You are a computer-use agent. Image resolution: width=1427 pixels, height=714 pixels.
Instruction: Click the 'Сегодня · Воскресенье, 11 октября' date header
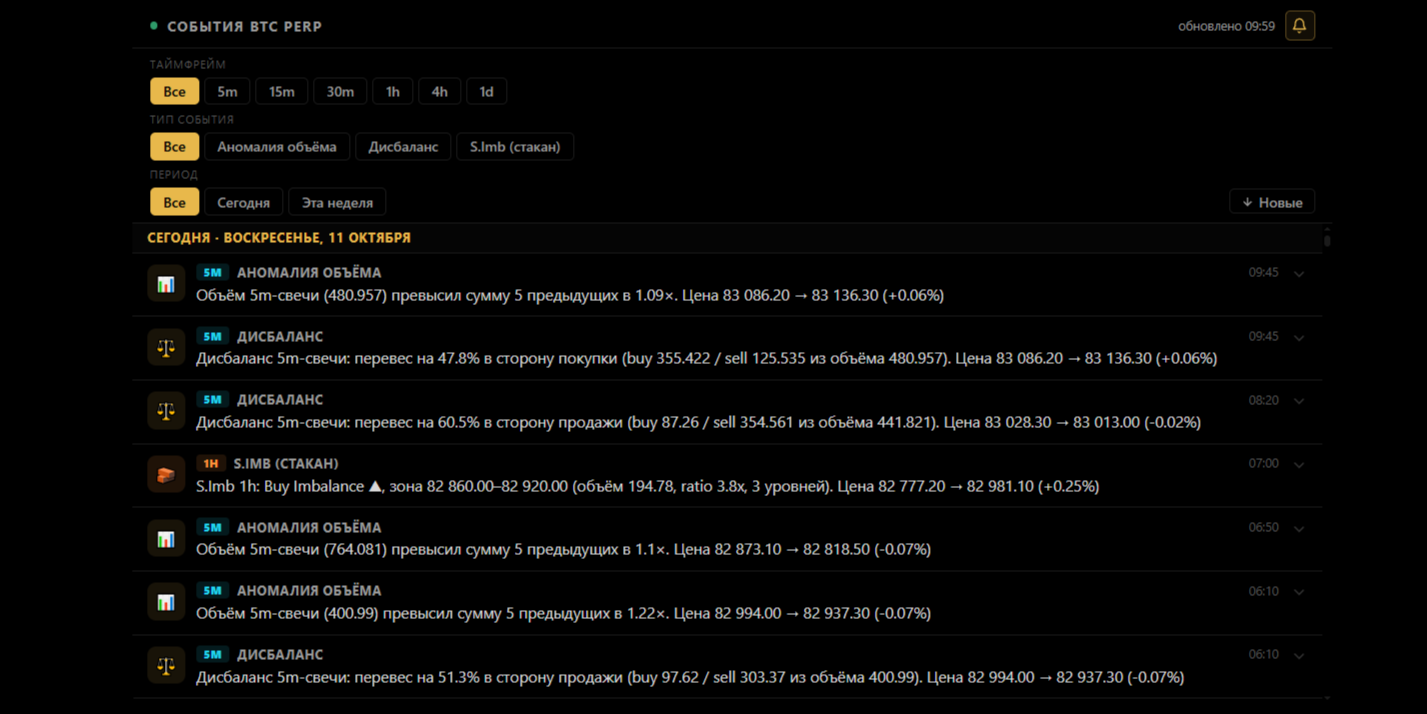click(x=279, y=238)
